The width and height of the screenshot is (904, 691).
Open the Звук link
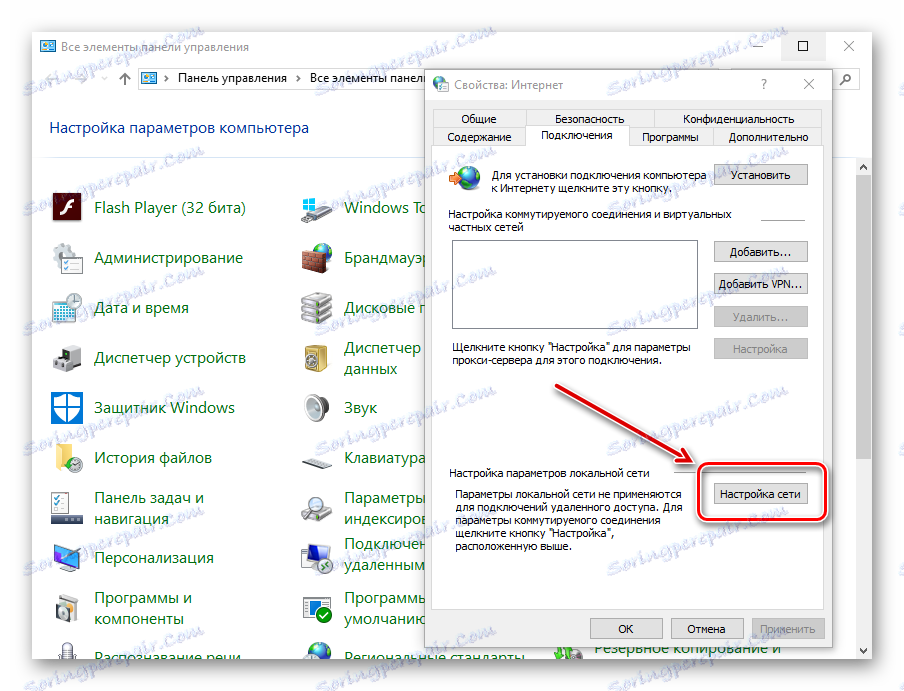click(360, 409)
